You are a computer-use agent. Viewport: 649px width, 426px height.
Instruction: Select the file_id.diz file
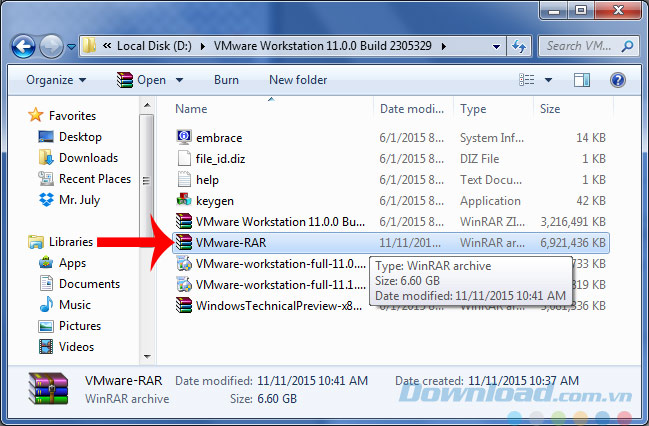(x=391, y=159)
